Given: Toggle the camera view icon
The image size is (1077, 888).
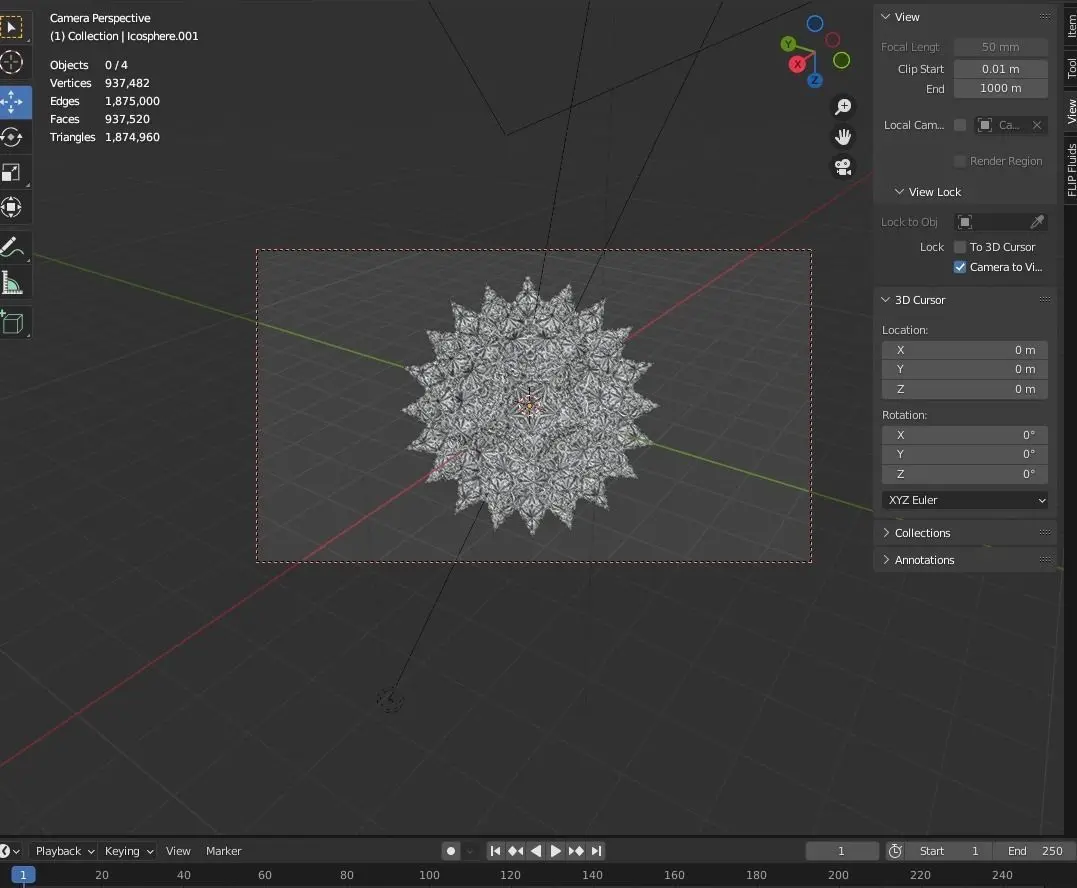Looking at the screenshot, I should point(843,167).
